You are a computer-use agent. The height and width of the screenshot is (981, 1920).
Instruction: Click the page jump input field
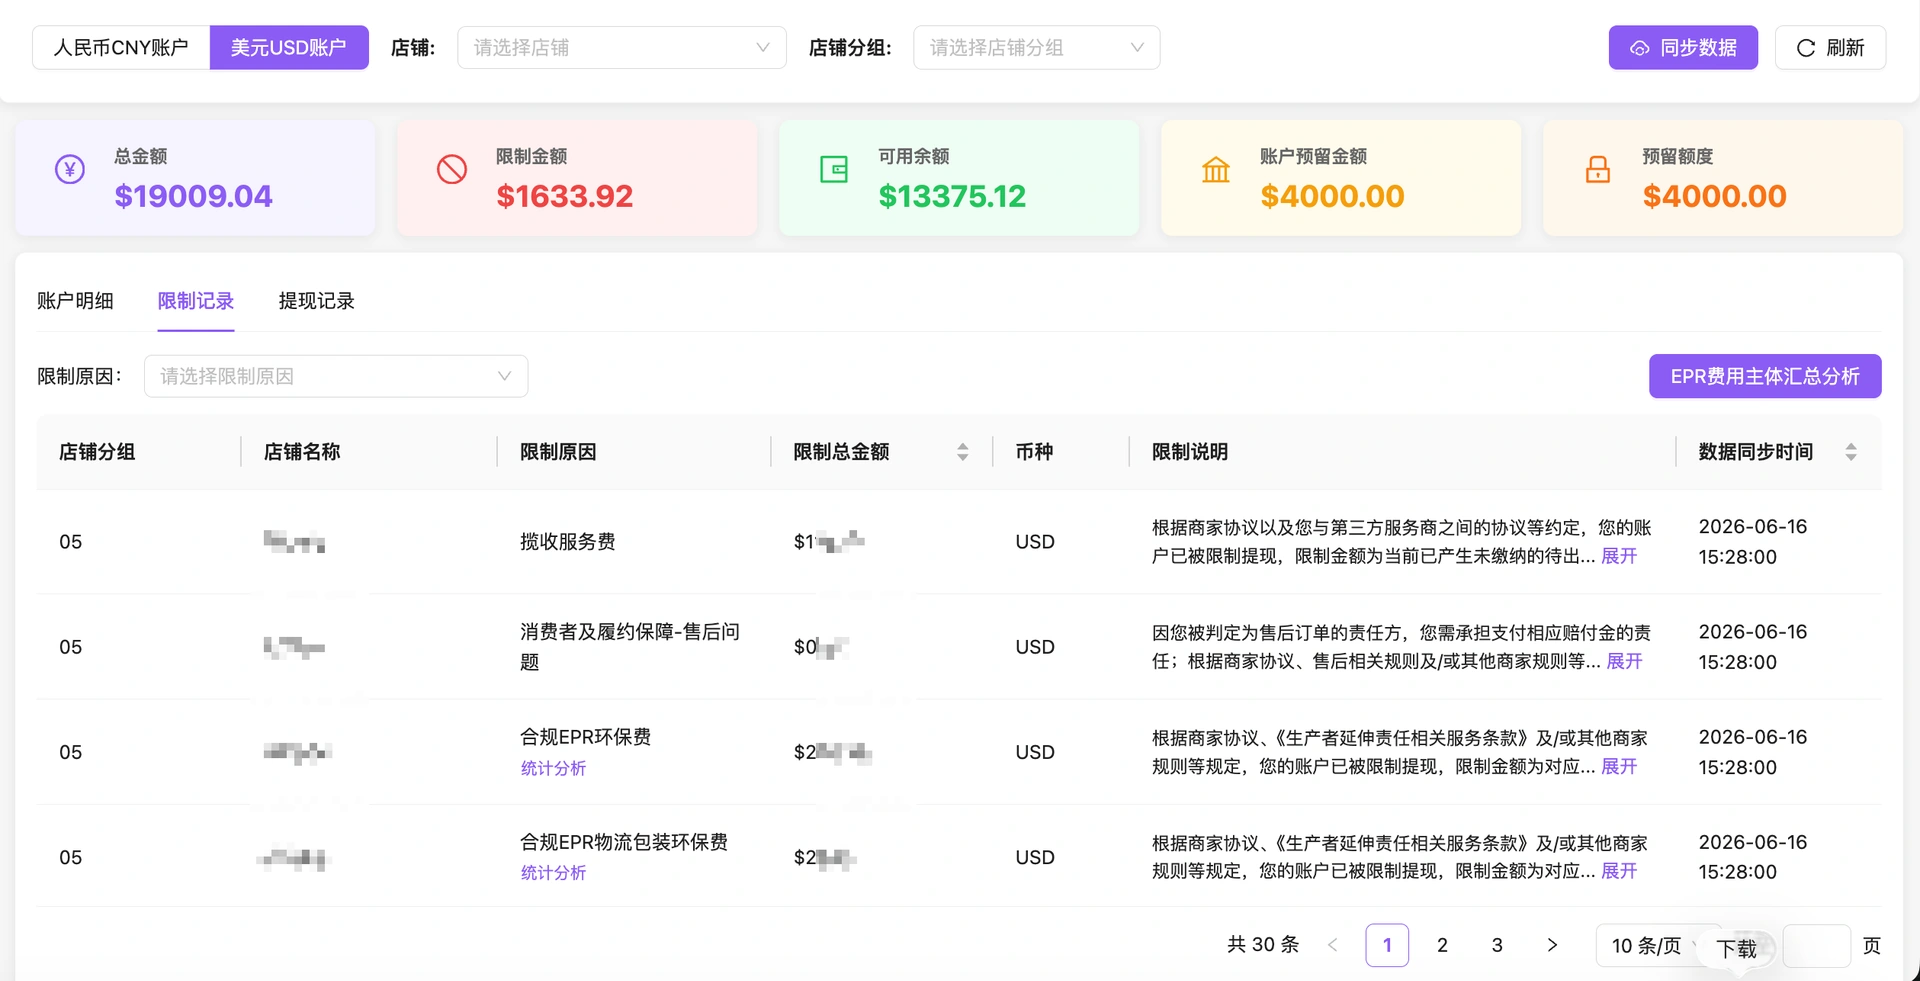1816,945
